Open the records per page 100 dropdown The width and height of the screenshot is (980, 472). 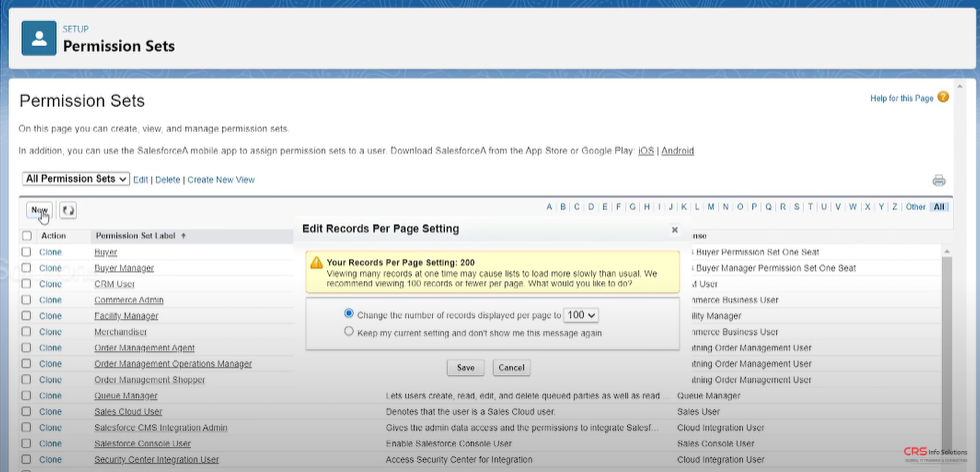coord(581,315)
